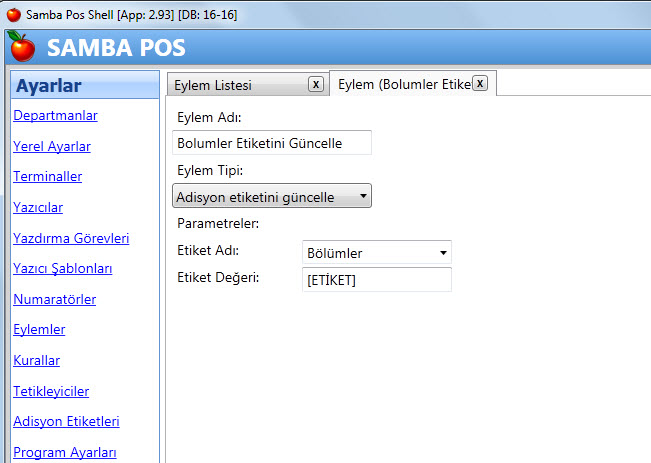Navigate to Yazıcılar
Viewport: 651px width, 463px height.
pos(38,208)
